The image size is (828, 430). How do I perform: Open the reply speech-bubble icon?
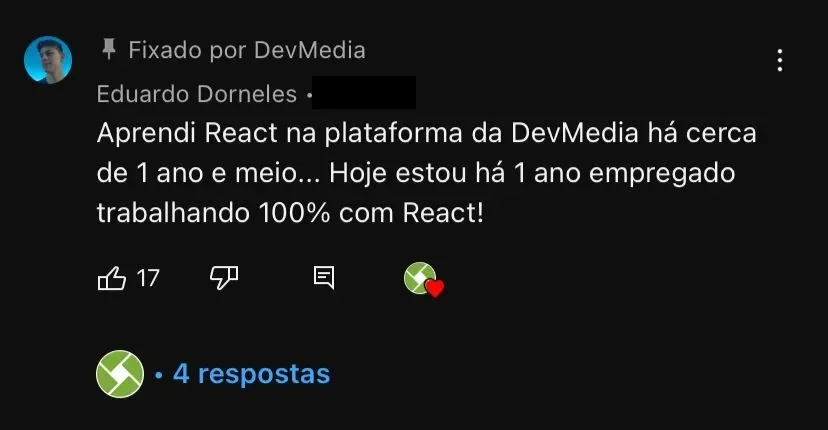[324, 277]
